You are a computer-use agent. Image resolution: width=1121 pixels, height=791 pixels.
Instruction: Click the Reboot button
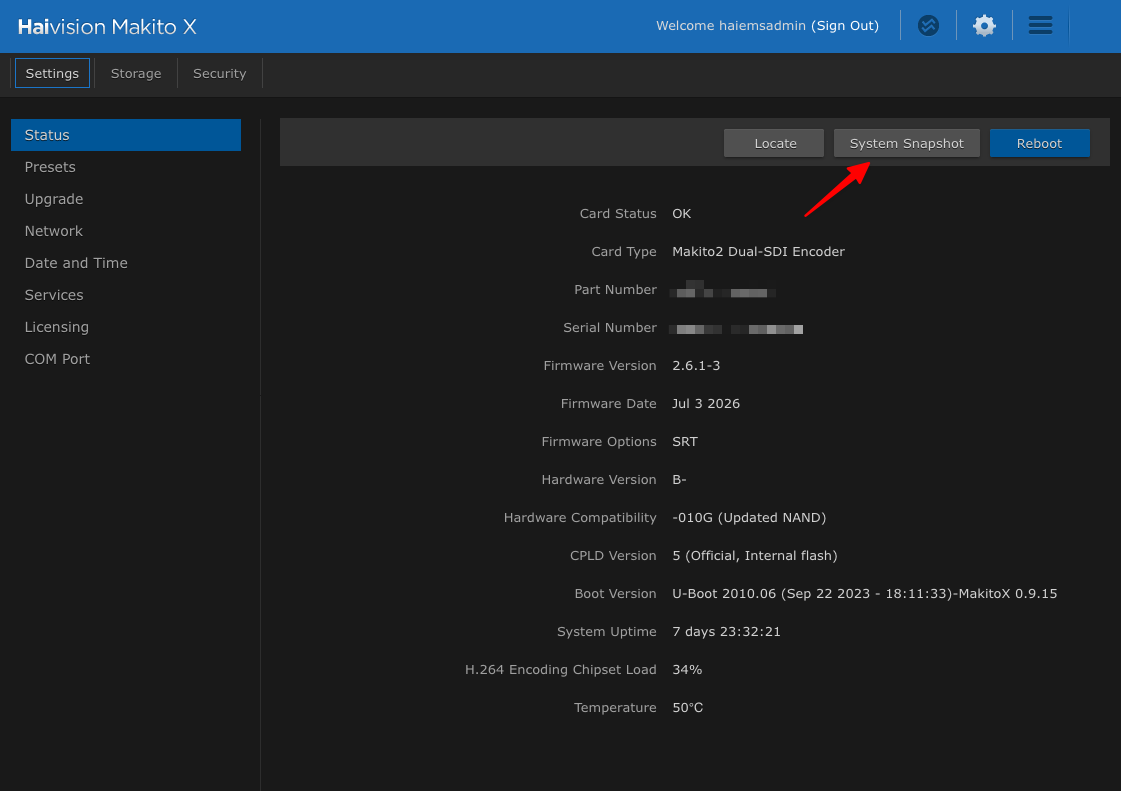tap(1039, 143)
